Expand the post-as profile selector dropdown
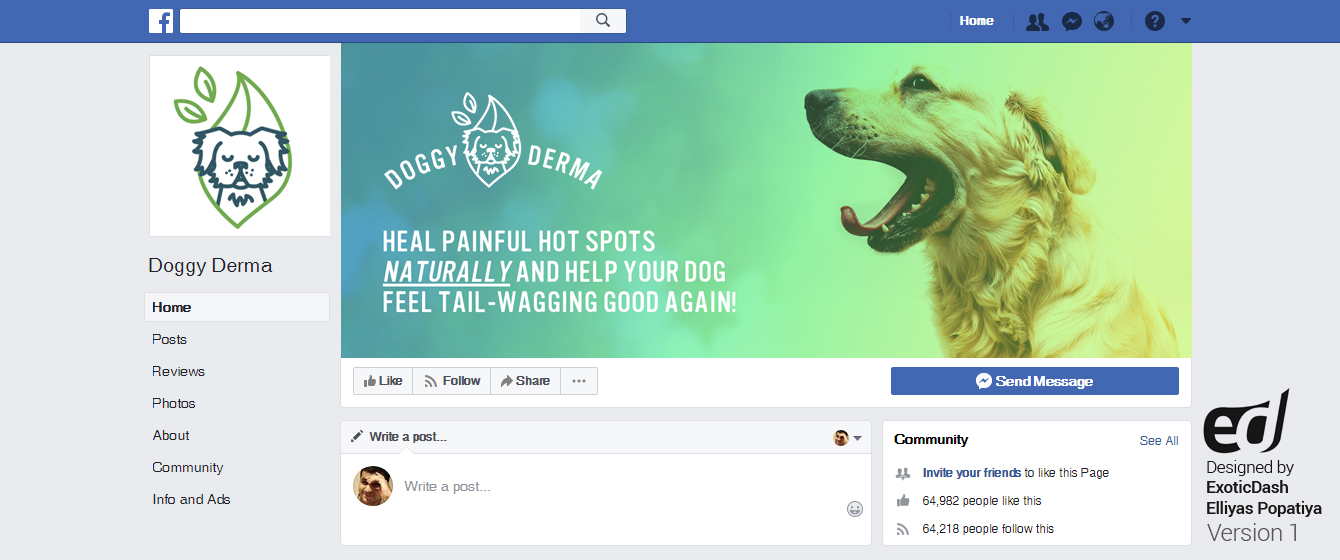 [x=848, y=437]
